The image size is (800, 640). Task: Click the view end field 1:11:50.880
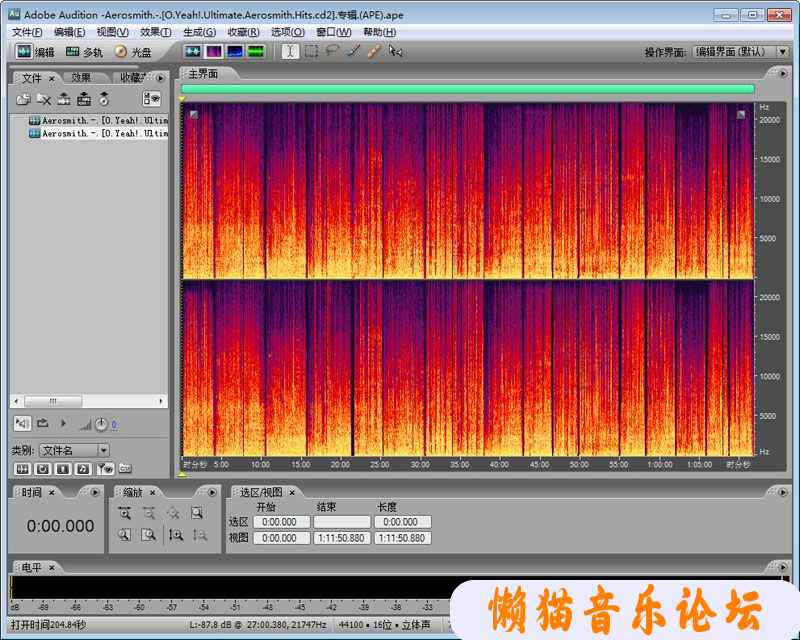click(x=341, y=538)
